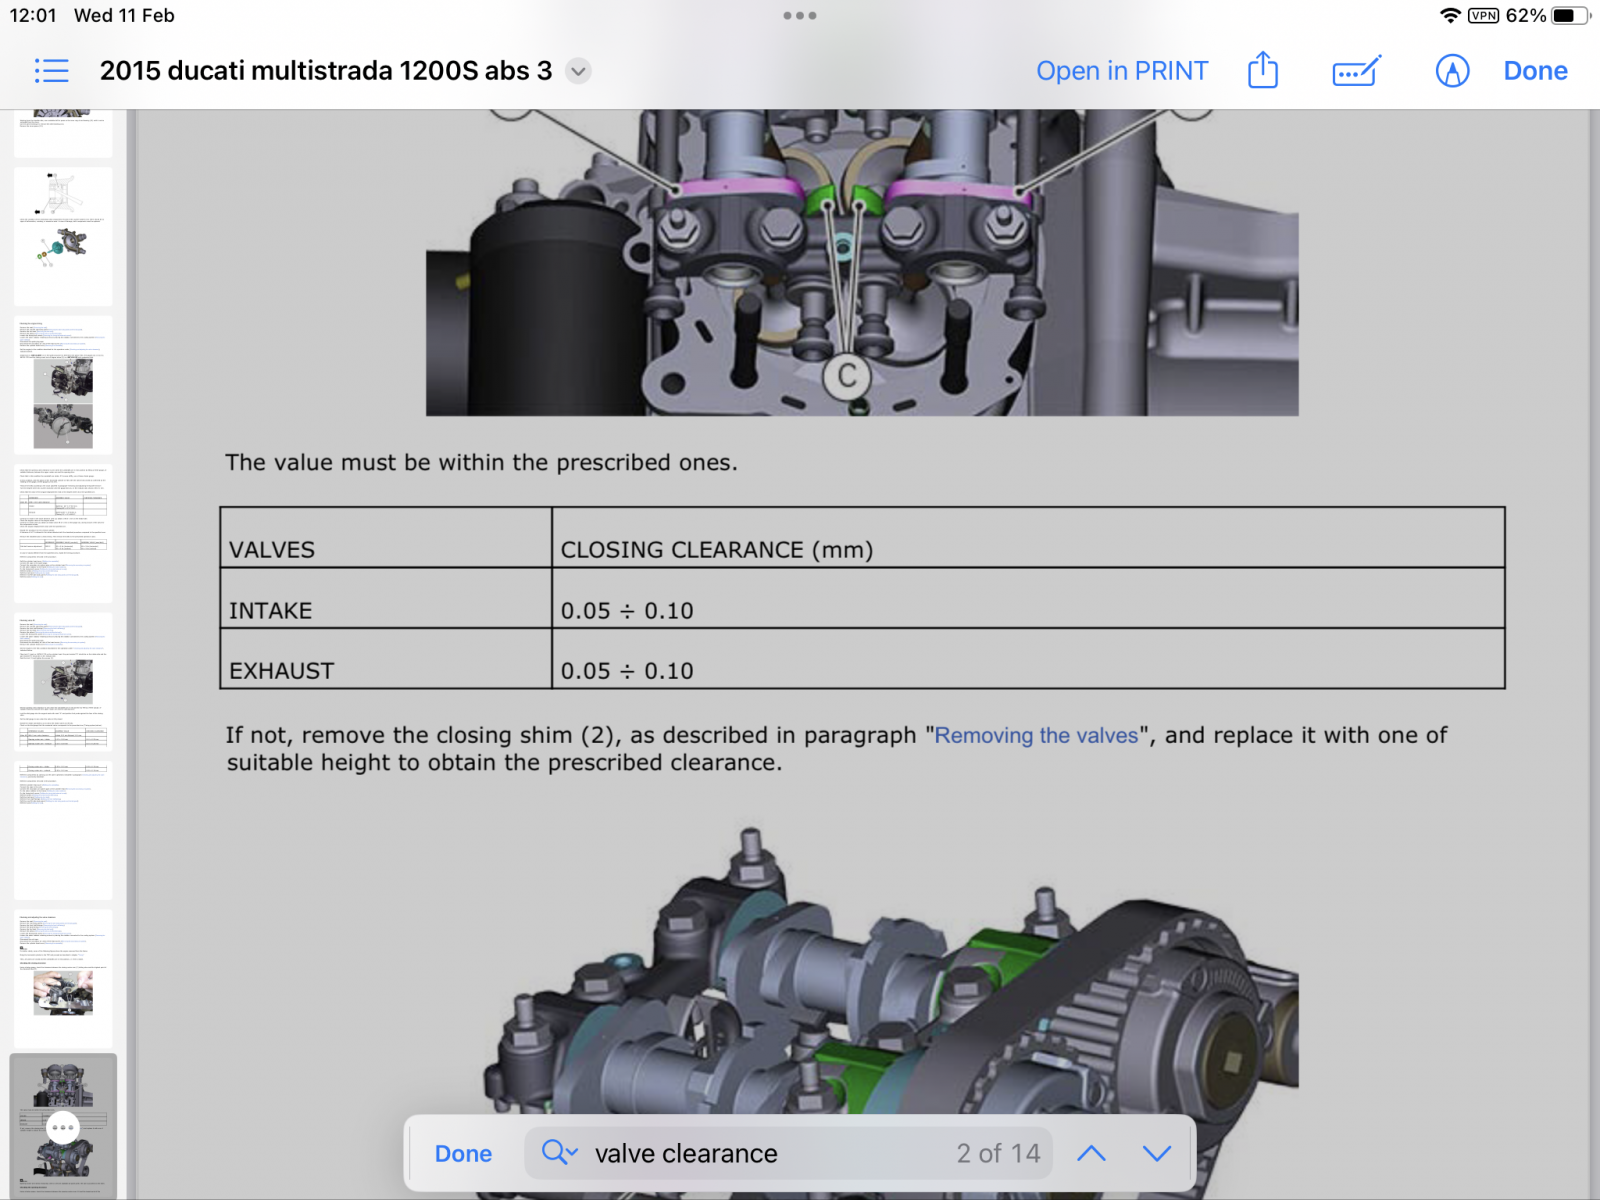This screenshot has height=1200, width=1600.
Task: Tap the ellipsis on the selected page thumbnail
Action: coord(63,1127)
